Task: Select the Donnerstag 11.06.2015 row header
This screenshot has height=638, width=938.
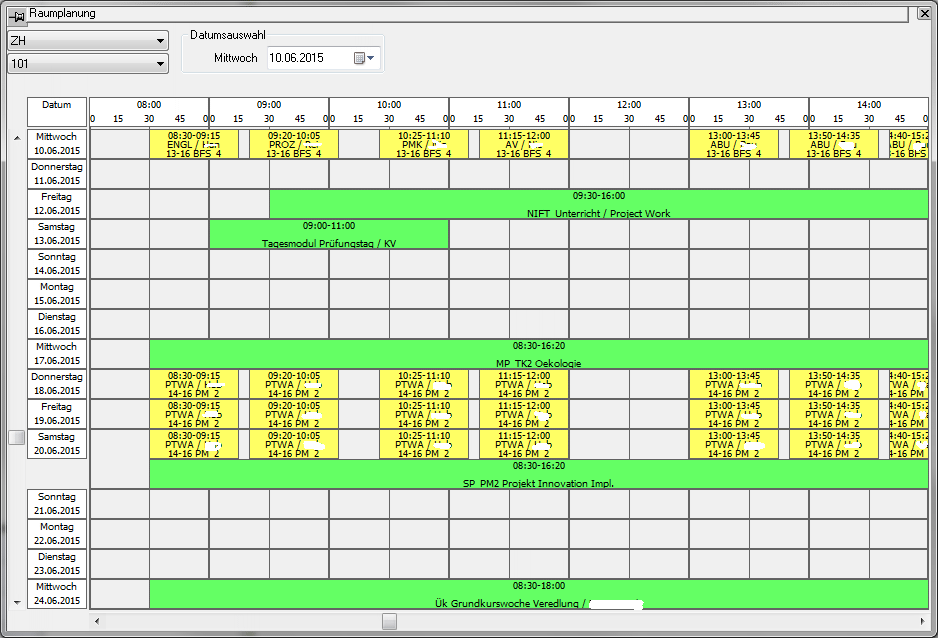Action: click(x=57, y=174)
